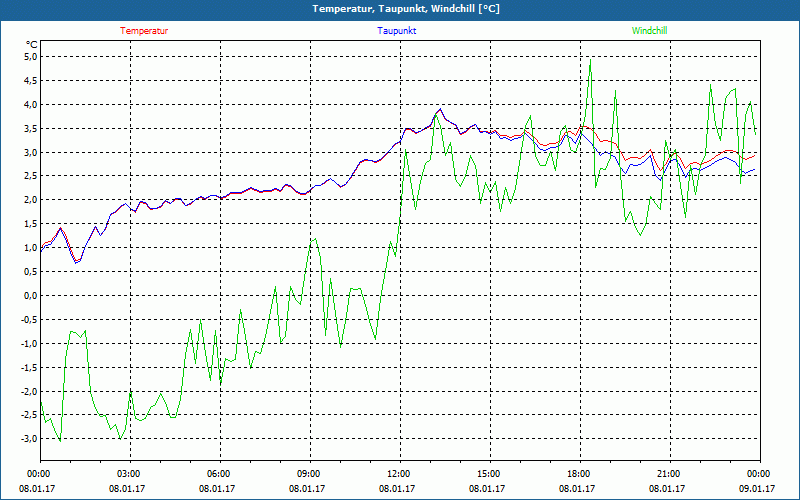
Task: Click the 08.01.17 date under 06:00
Action: coord(217,489)
